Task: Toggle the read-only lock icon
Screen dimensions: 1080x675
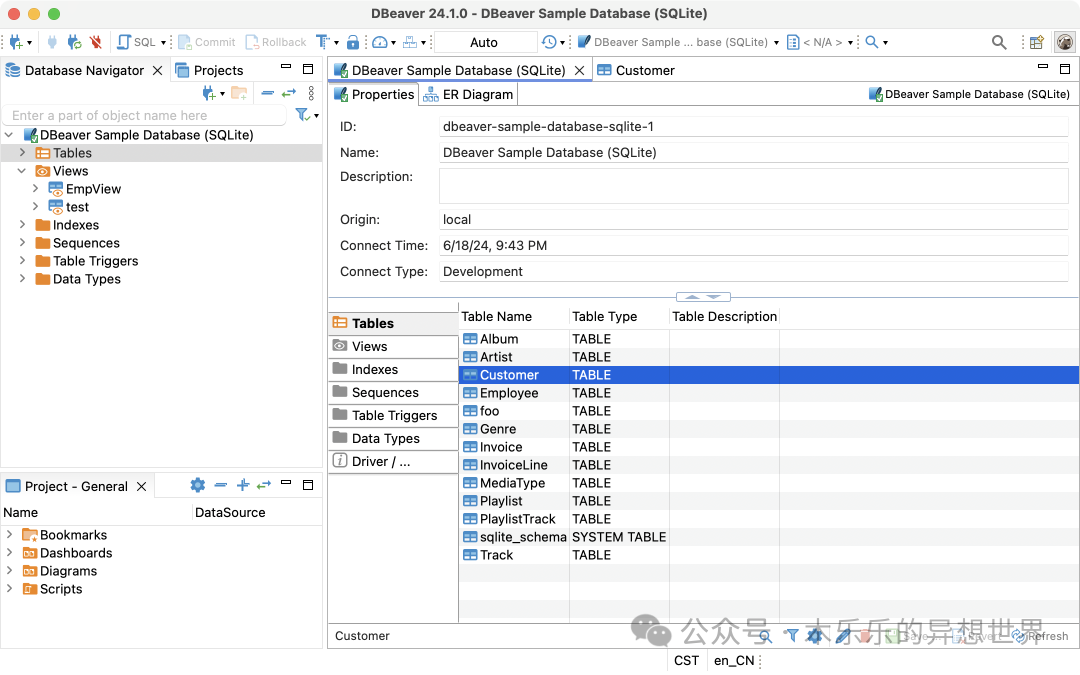Action: 353,42
